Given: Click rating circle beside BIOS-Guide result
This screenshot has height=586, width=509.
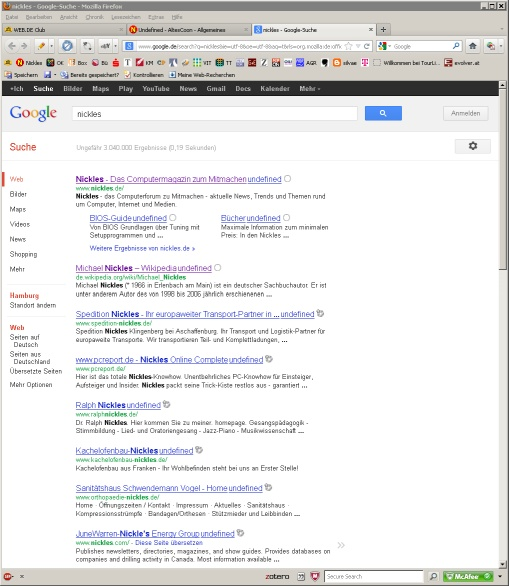Looking at the screenshot, I should [x=172, y=218].
